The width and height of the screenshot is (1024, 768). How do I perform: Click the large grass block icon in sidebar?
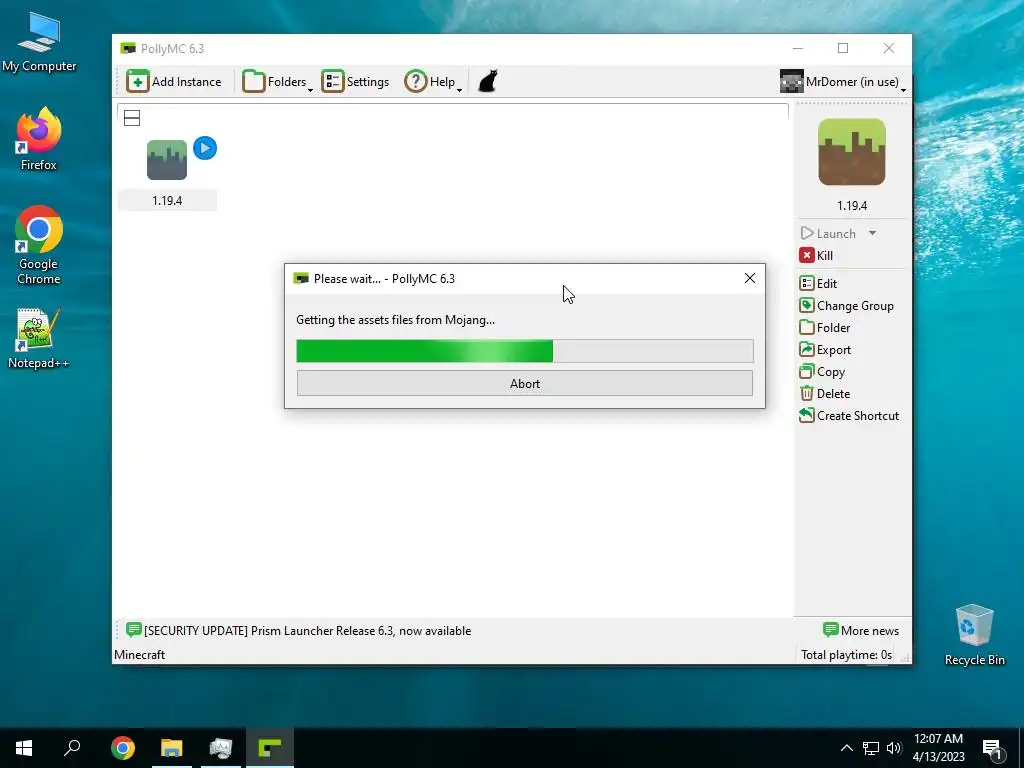click(852, 152)
